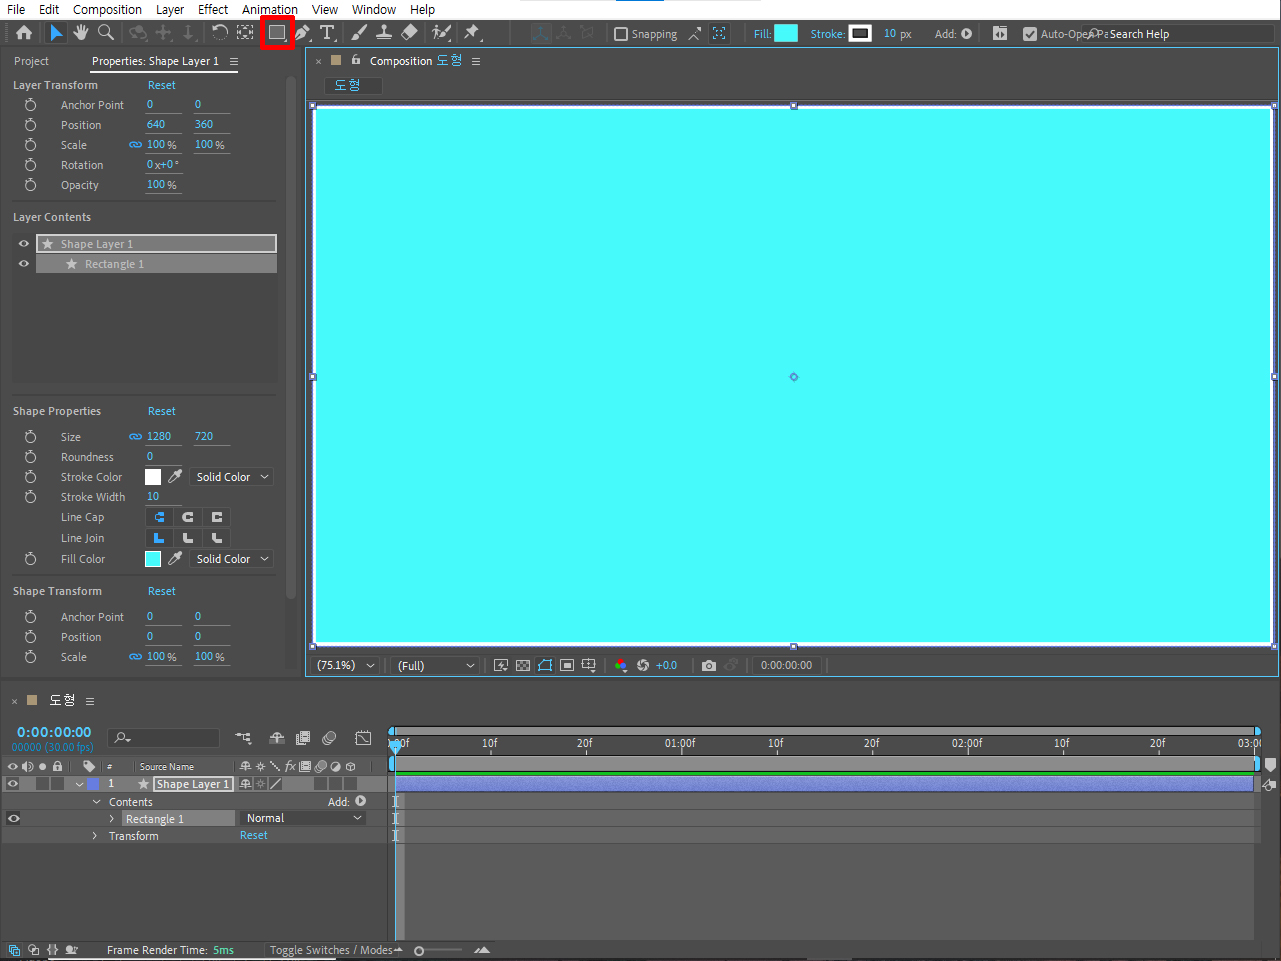Hide Rectangle 1 in Layer Contents
Image resolution: width=1281 pixels, height=961 pixels.
(x=24, y=264)
